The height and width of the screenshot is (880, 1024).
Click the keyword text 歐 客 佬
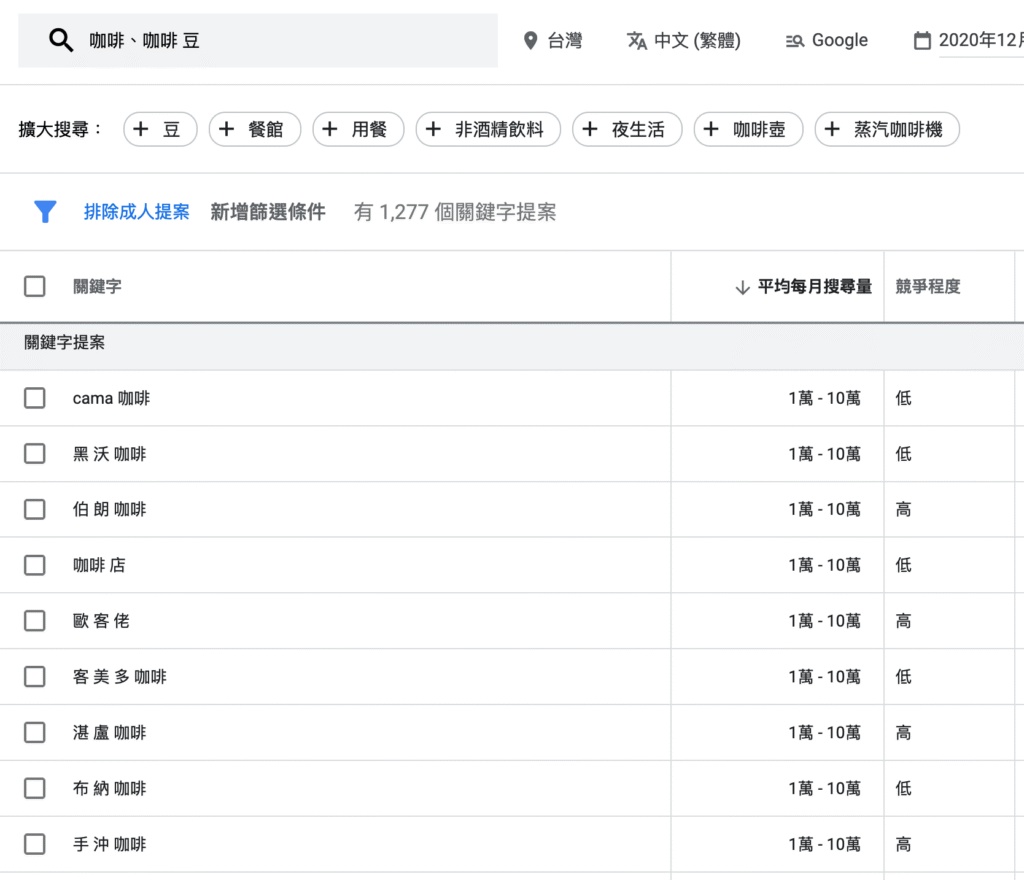[x=101, y=621]
